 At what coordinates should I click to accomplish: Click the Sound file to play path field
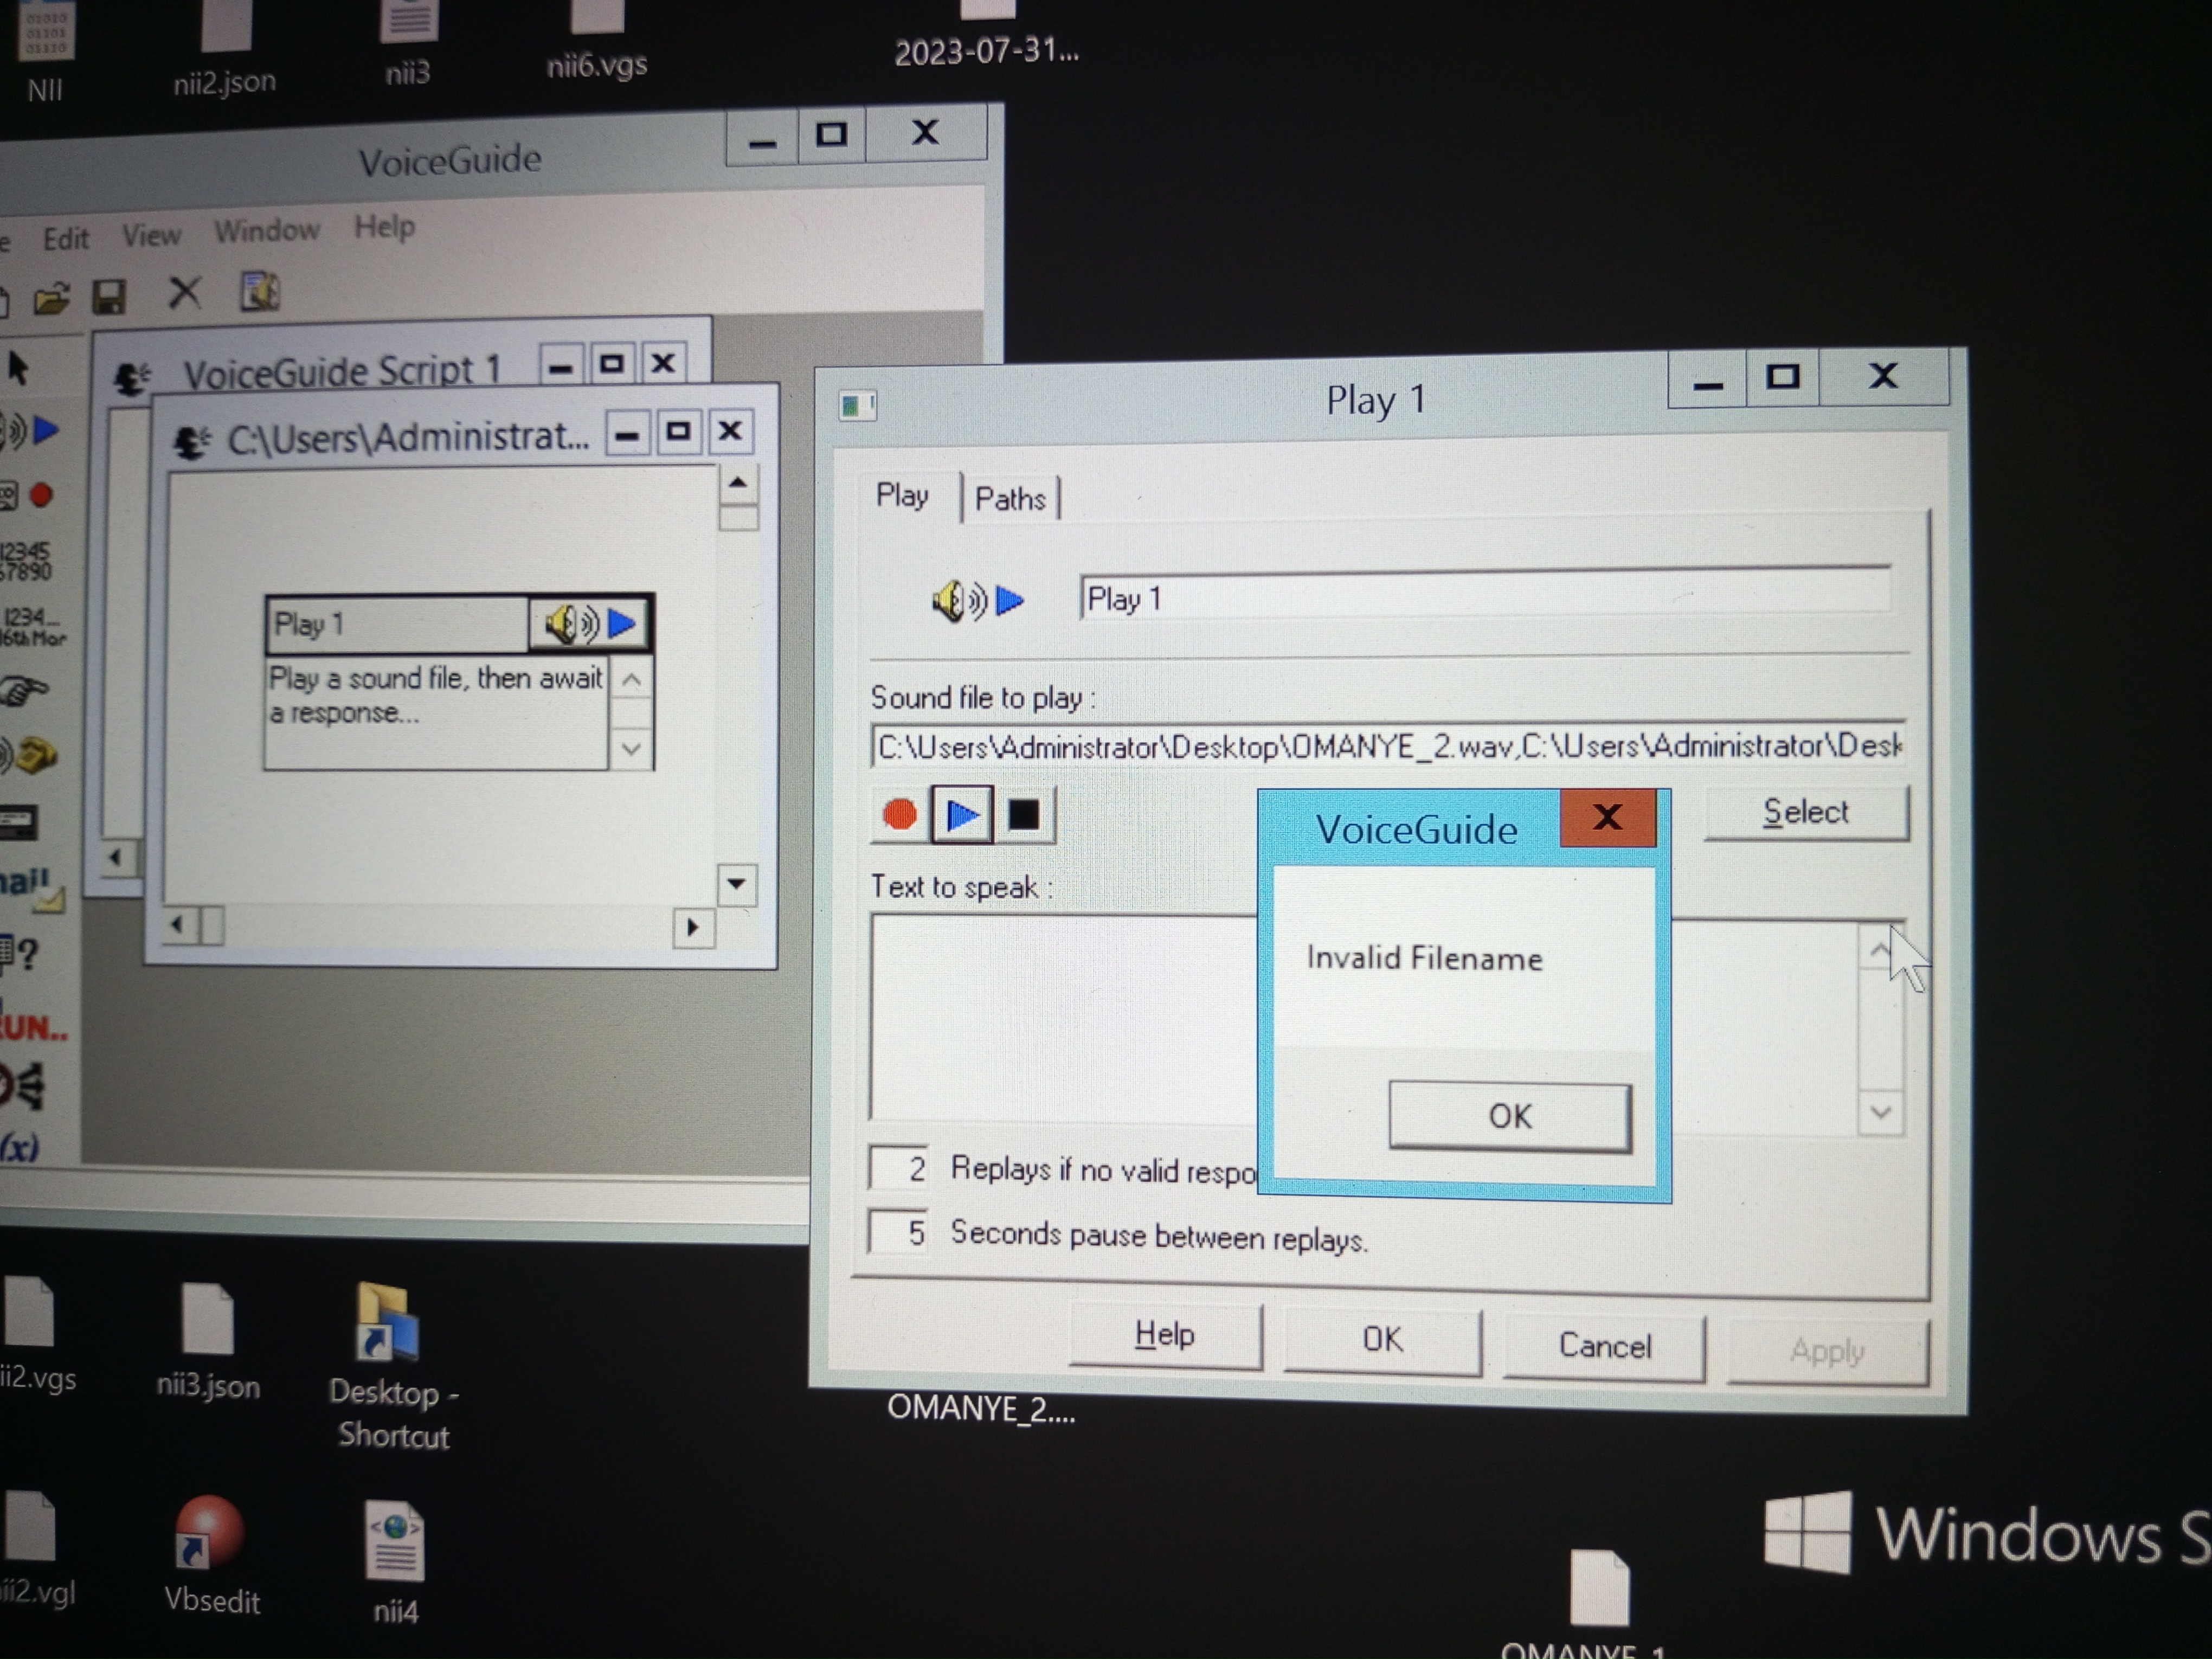(x=1388, y=746)
